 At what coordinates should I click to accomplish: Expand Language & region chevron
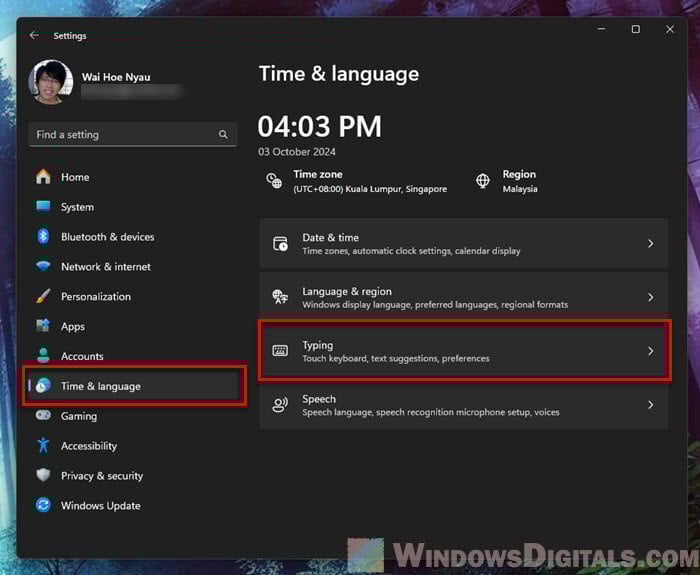pyautogui.click(x=650, y=297)
